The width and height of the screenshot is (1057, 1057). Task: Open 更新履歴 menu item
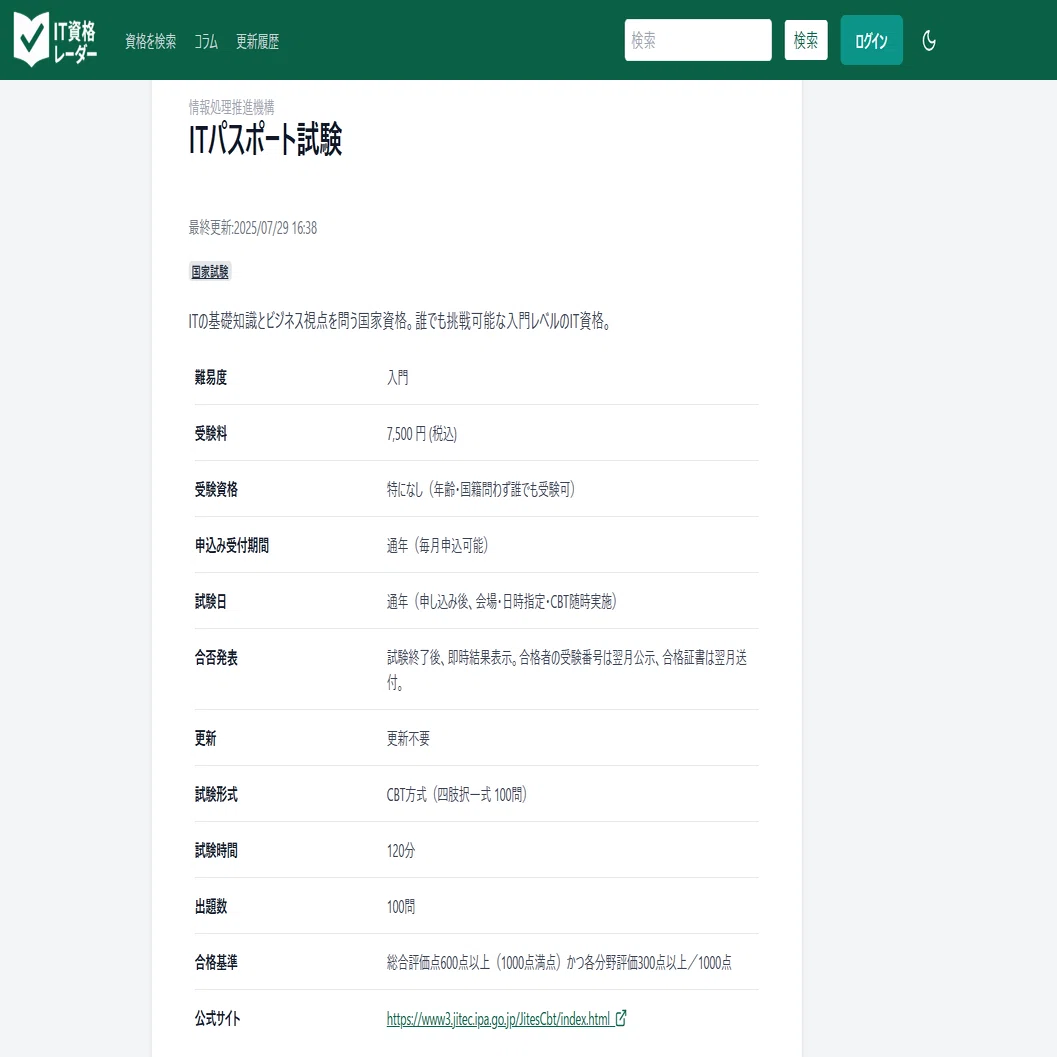click(x=258, y=41)
